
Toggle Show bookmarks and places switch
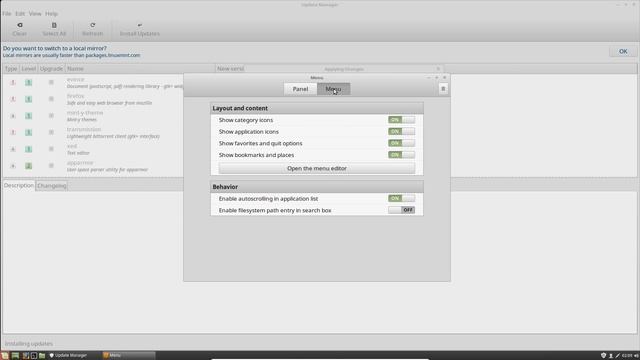point(401,155)
